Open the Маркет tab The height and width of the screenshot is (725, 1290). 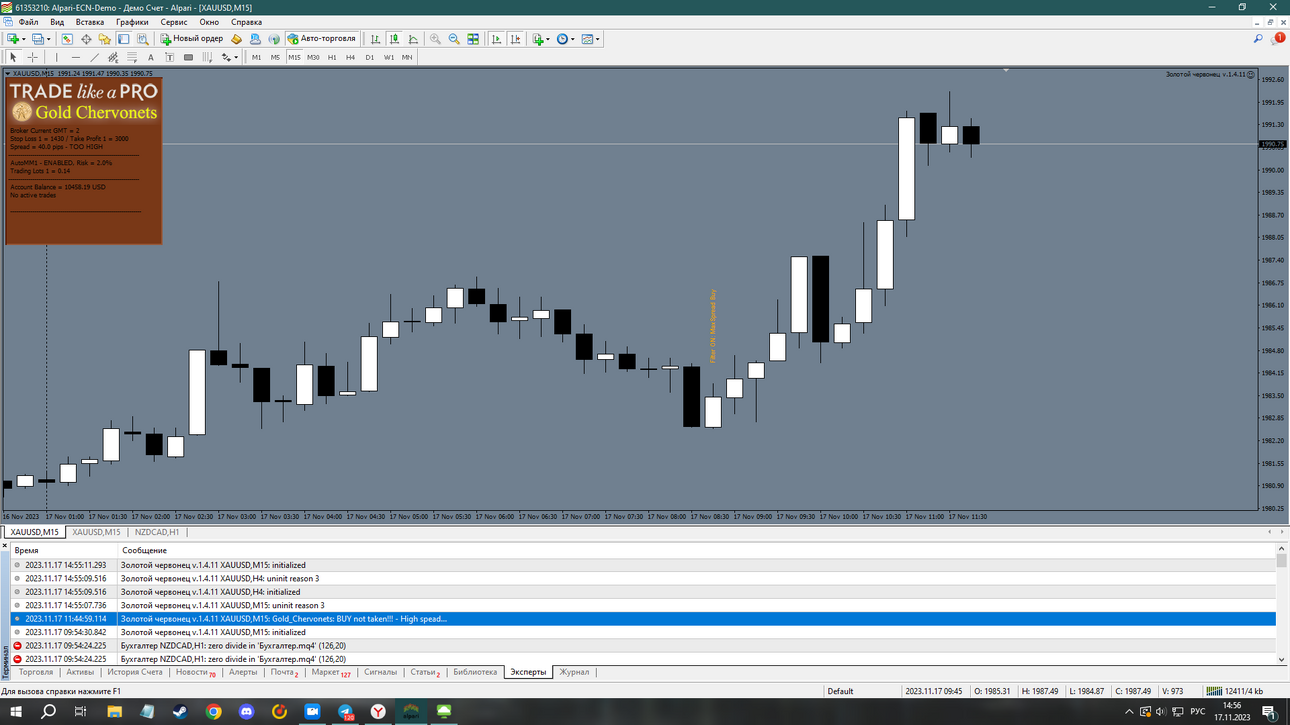tap(330, 672)
